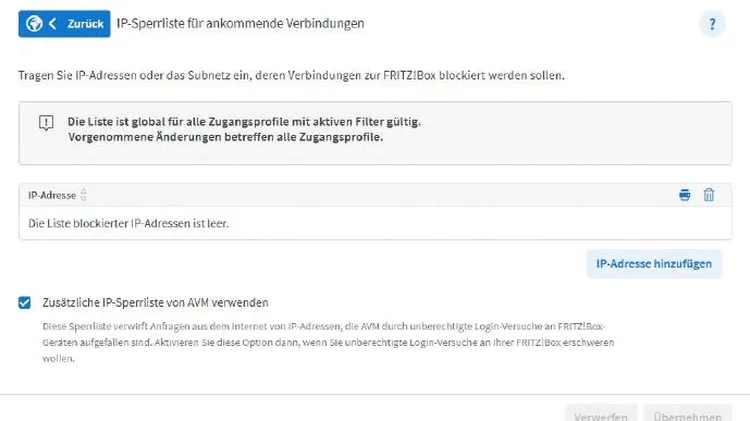750x421 pixels.
Task: Discard changes with the Verwerfen button
Action: click(x=600, y=415)
